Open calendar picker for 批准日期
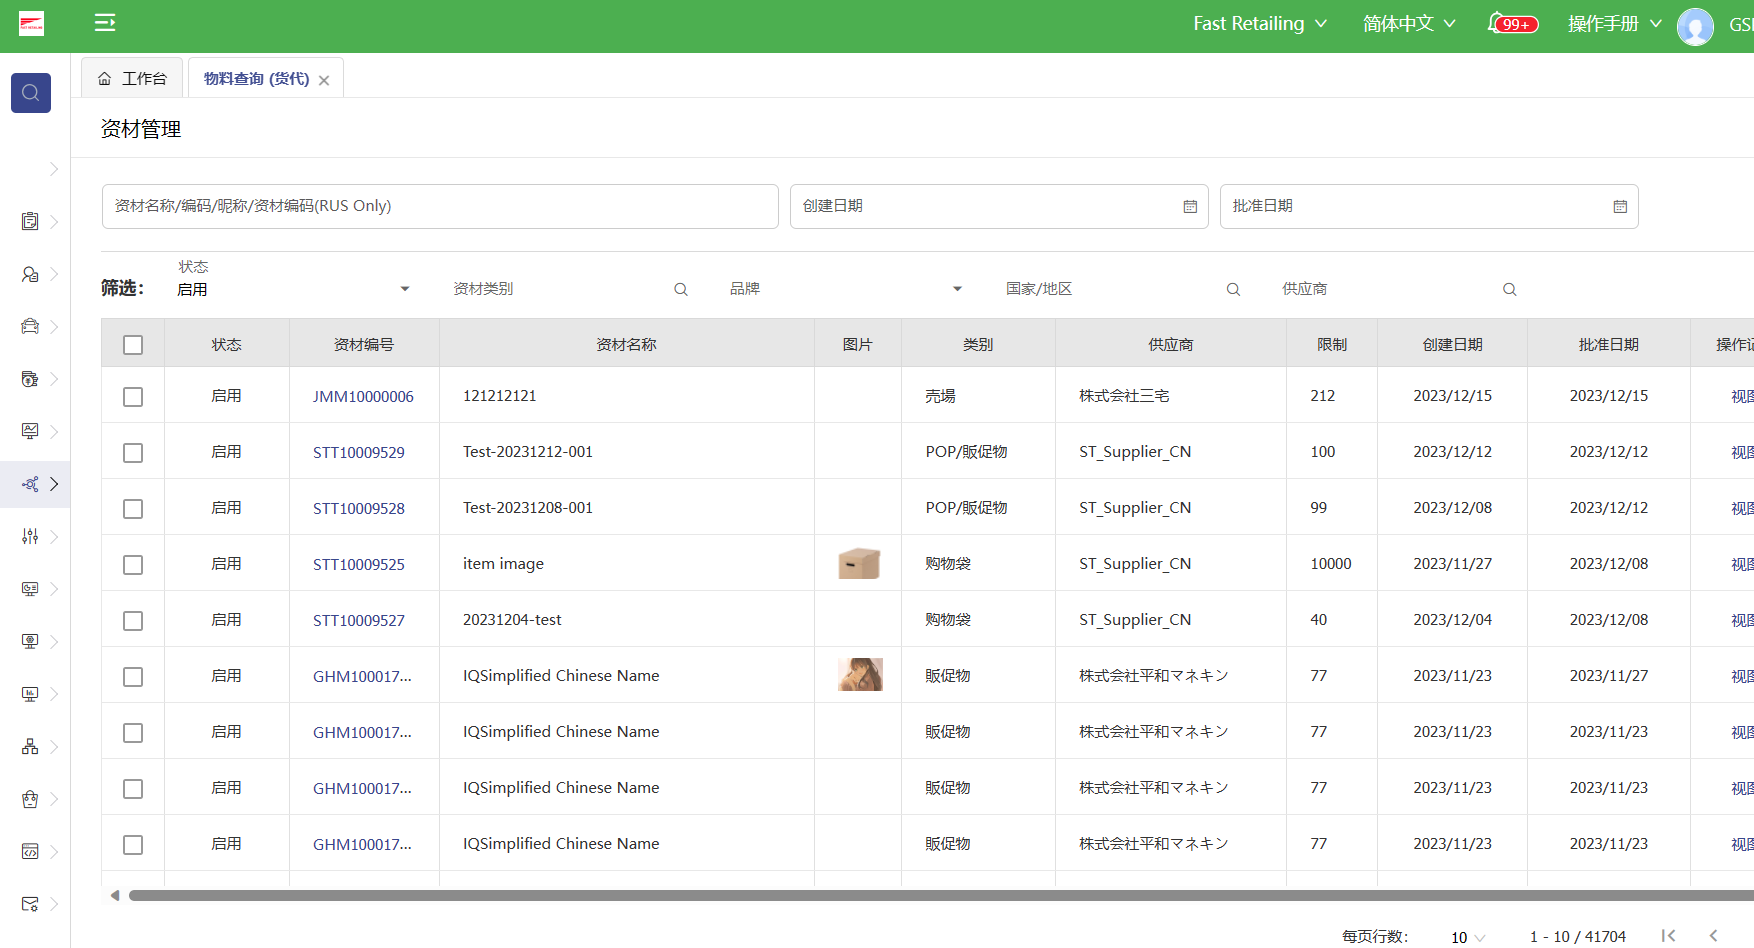Screen dimensions: 1754x948 1620,206
